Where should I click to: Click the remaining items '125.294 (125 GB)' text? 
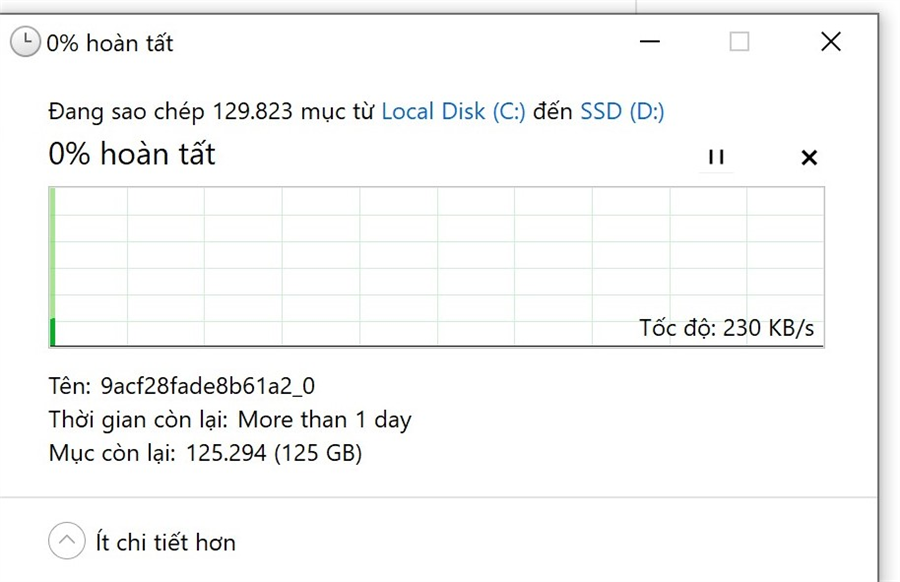273,453
